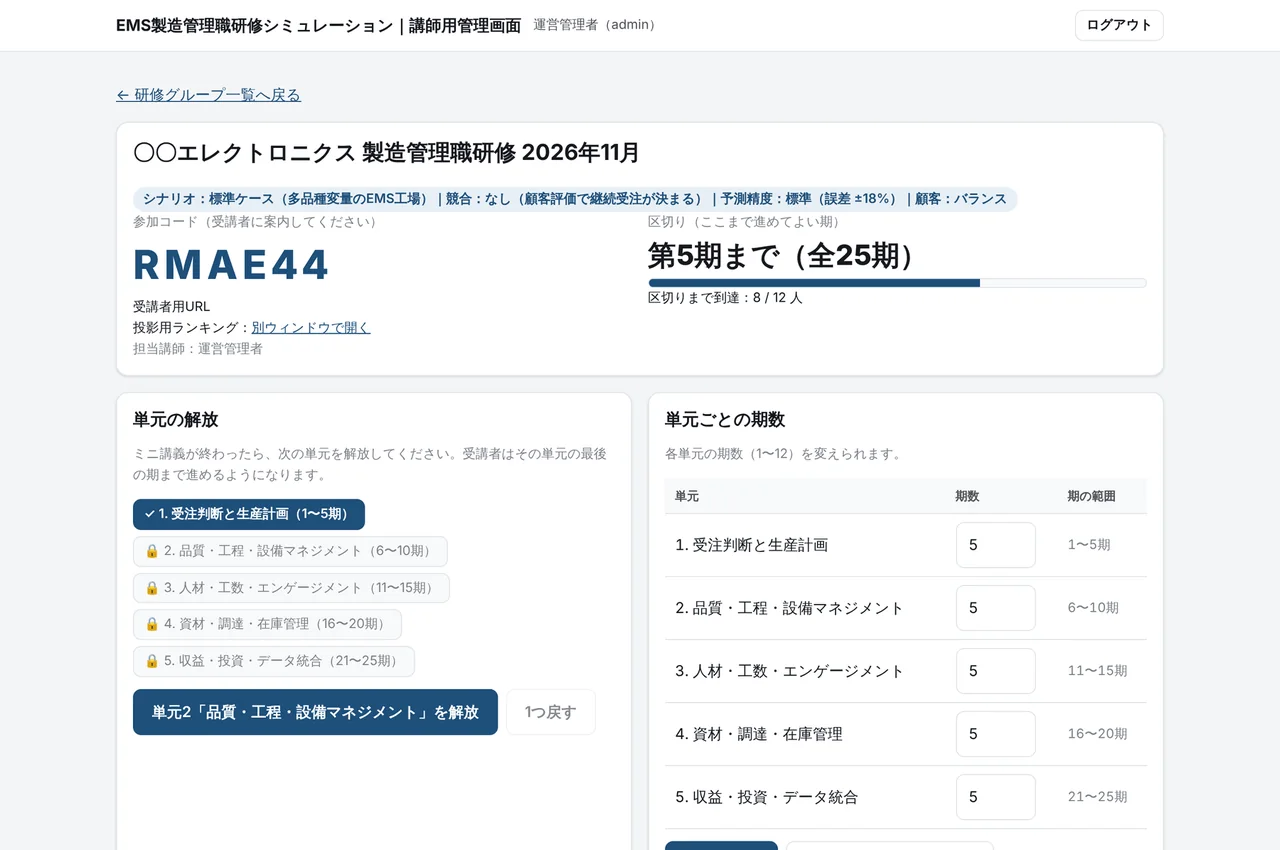Screen dimensions: 1280x850
Task: Click locked unit 5 収益・投資・データ統合 chip
Action: pos(274,661)
